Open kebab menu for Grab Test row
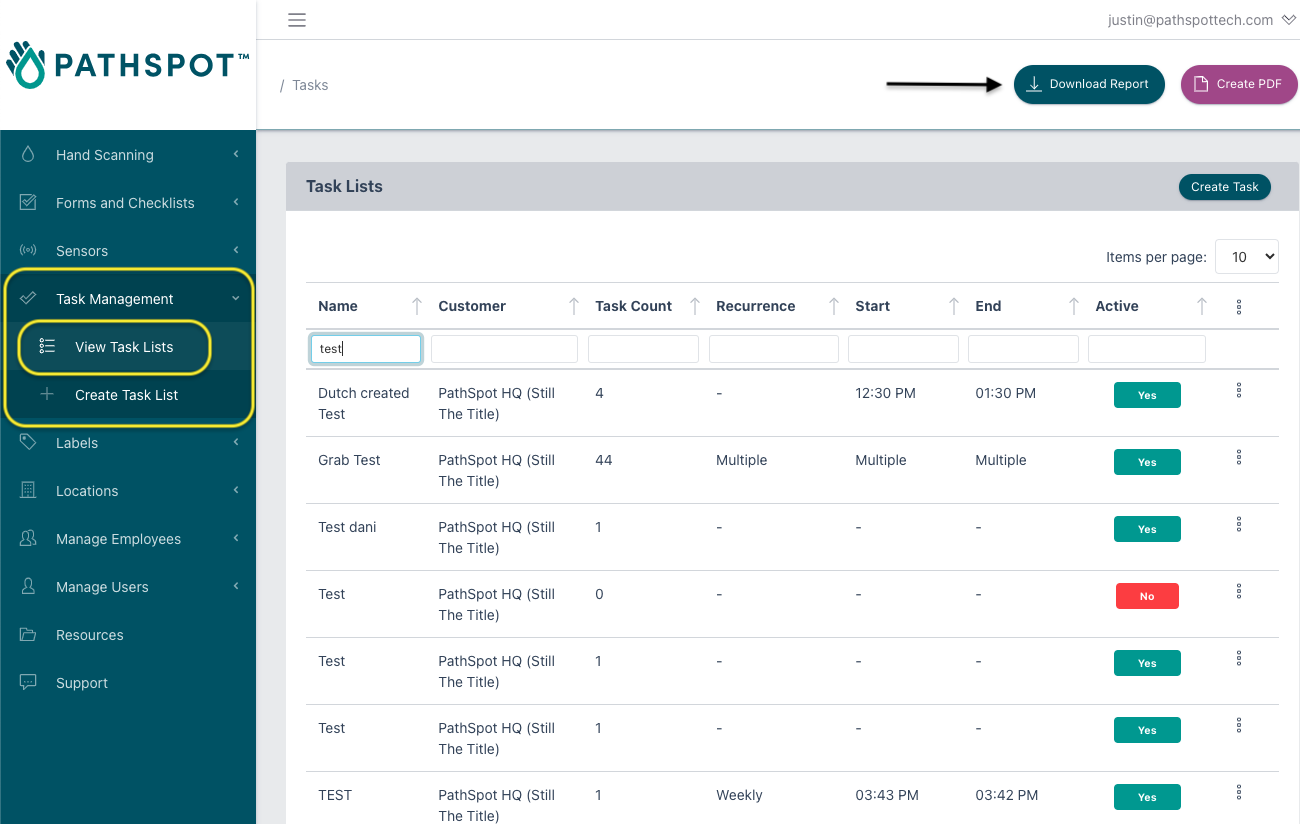1300x824 pixels. point(1239,457)
